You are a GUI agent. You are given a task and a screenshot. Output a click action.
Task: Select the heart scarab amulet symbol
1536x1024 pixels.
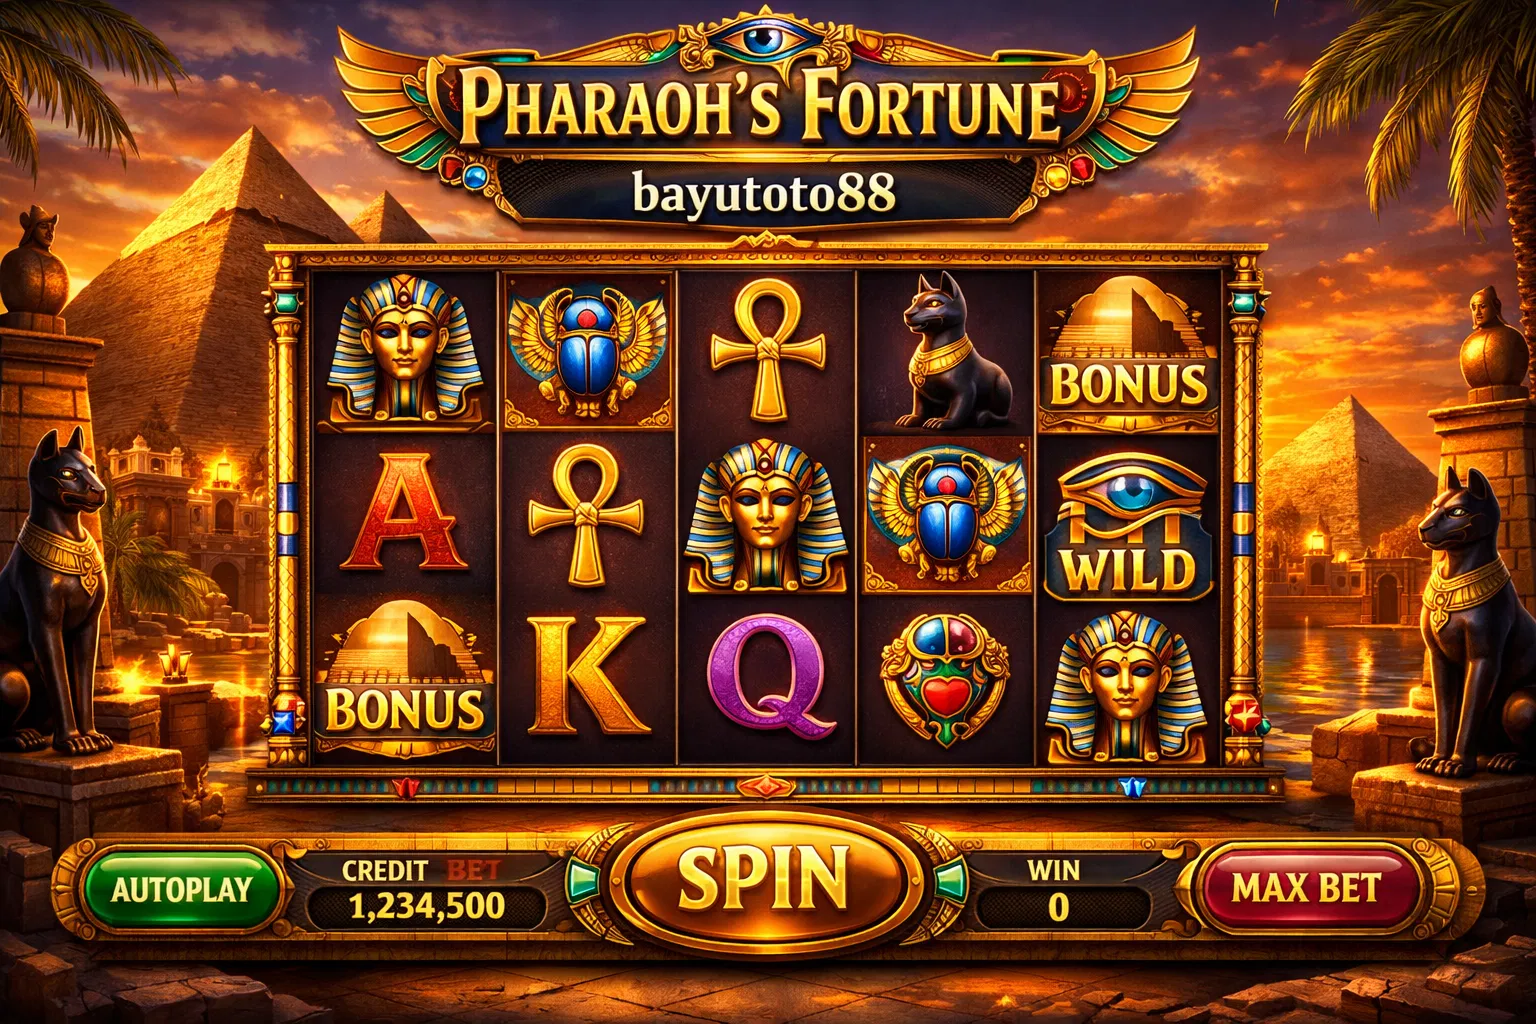click(x=945, y=677)
